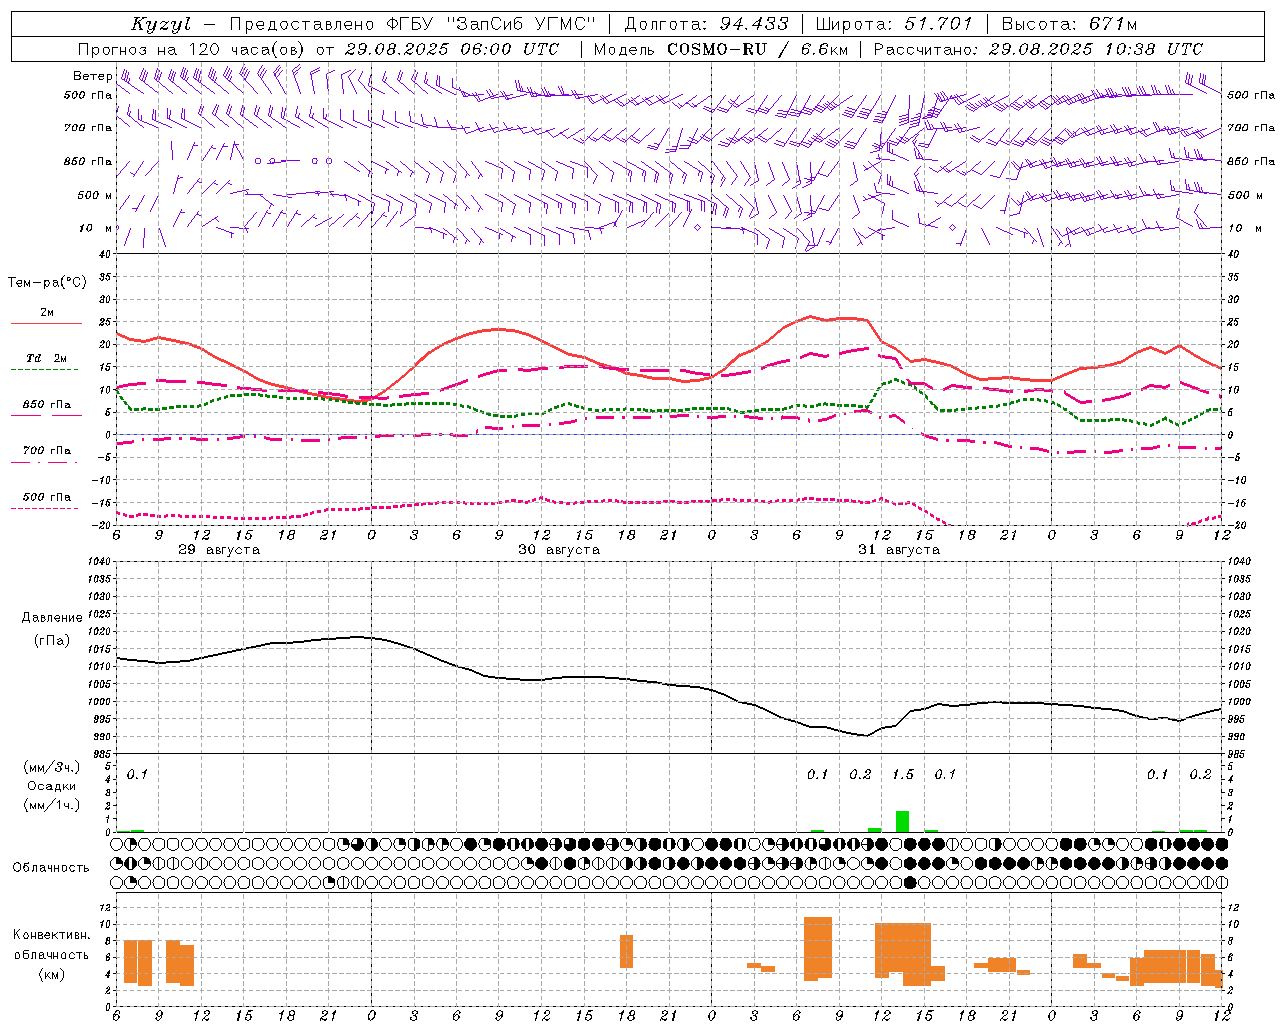Click the tallest green precipitation bar
The height and width of the screenshot is (1024, 1280).
click(x=902, y=821)
